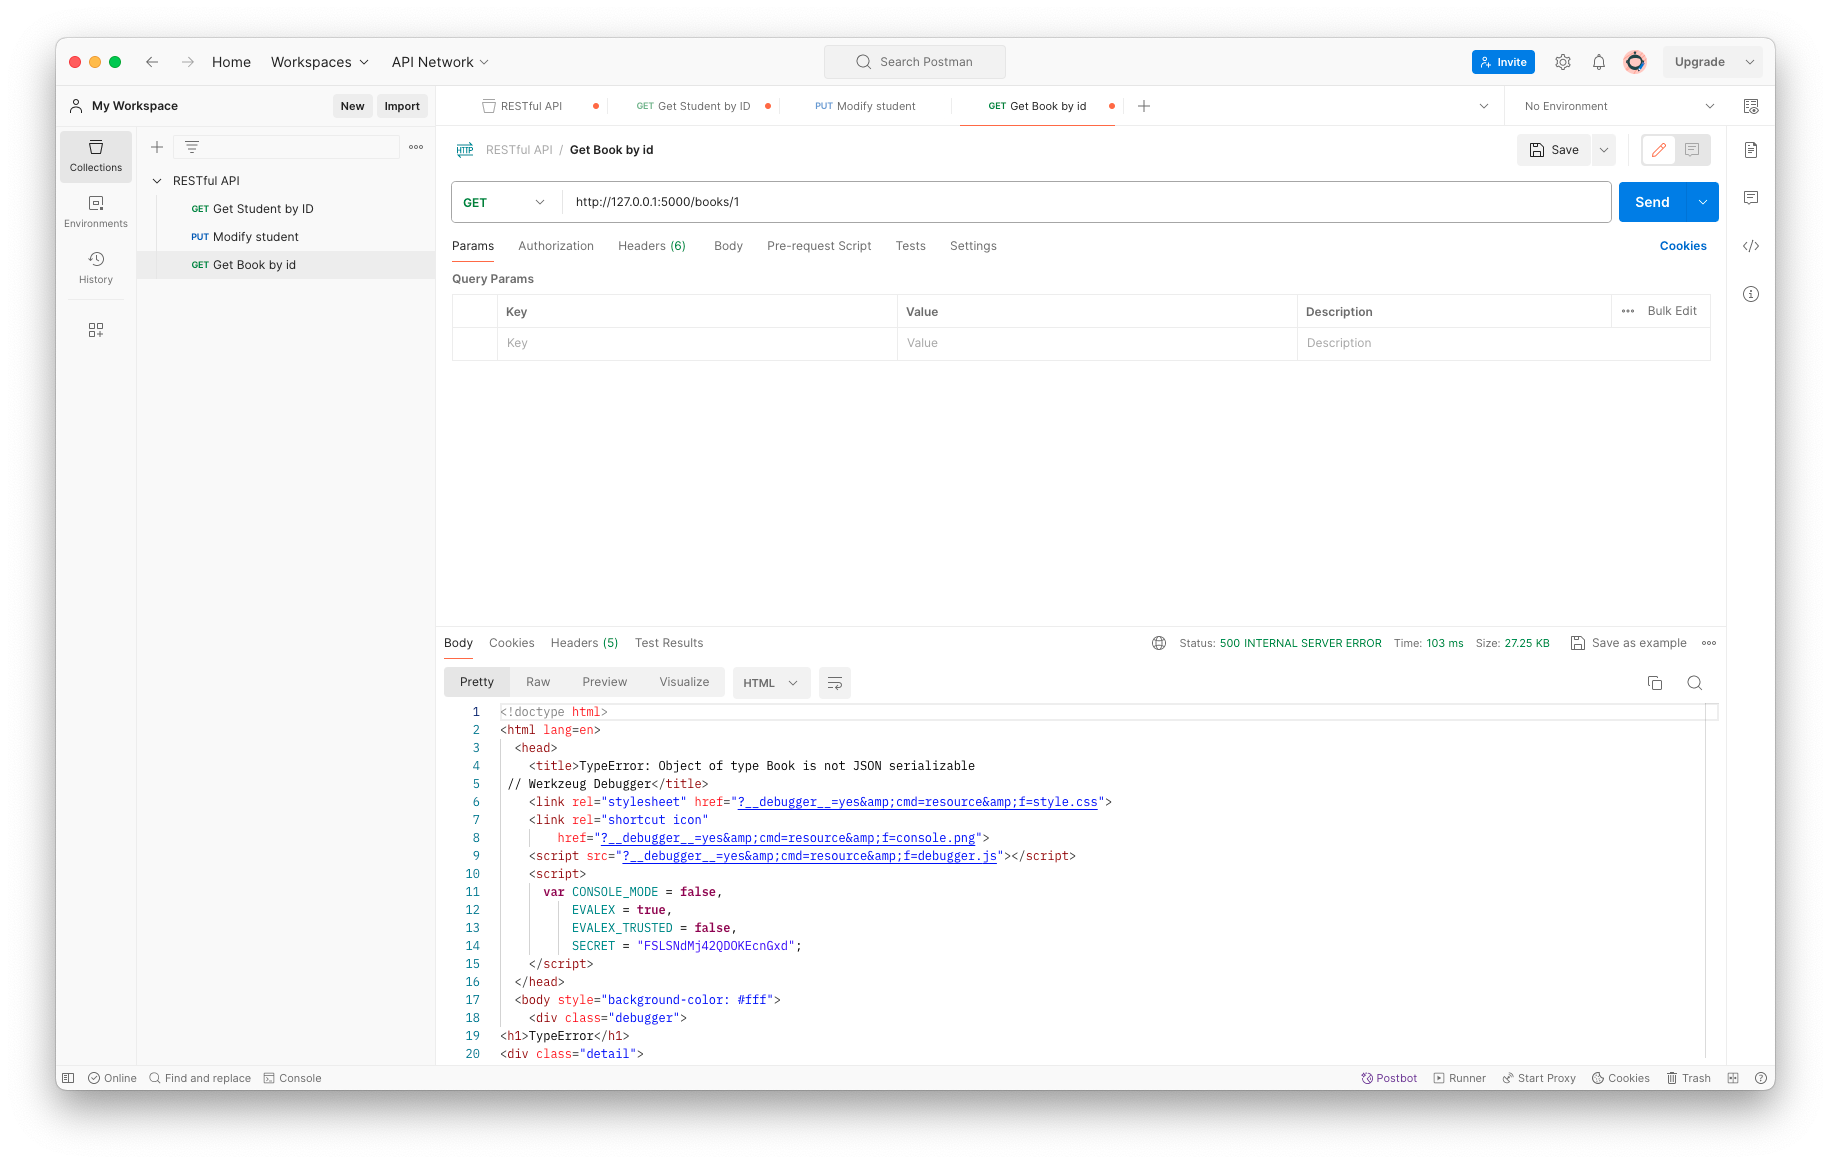Open the Cookies link beside request tabs
This screenshot has height=1164, width=1831.
[1683, 246]
